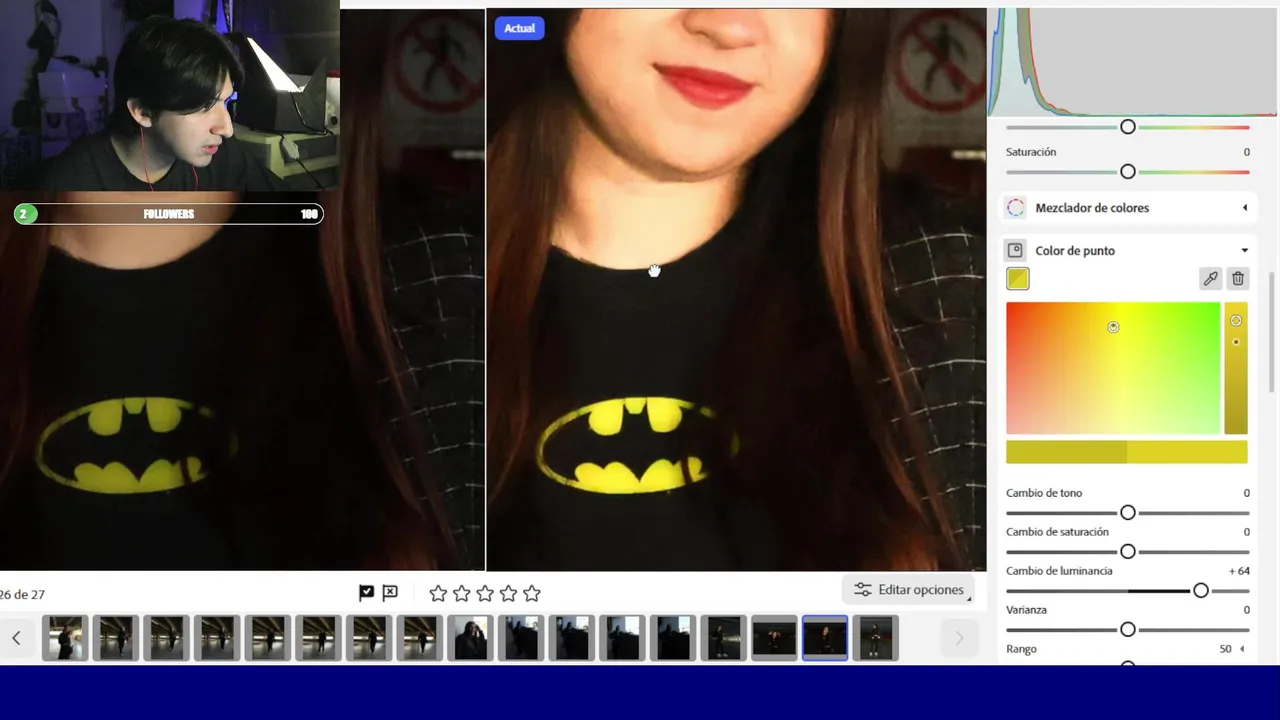Click the 'Saturación' label

point(1031,152)
